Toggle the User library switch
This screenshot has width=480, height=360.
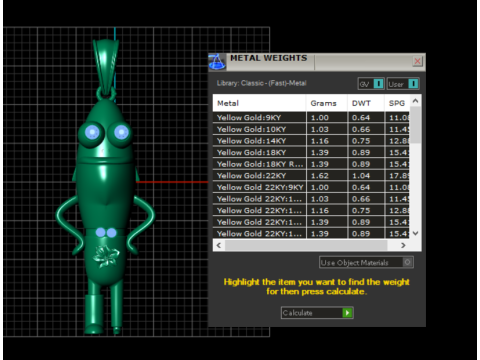403,84
